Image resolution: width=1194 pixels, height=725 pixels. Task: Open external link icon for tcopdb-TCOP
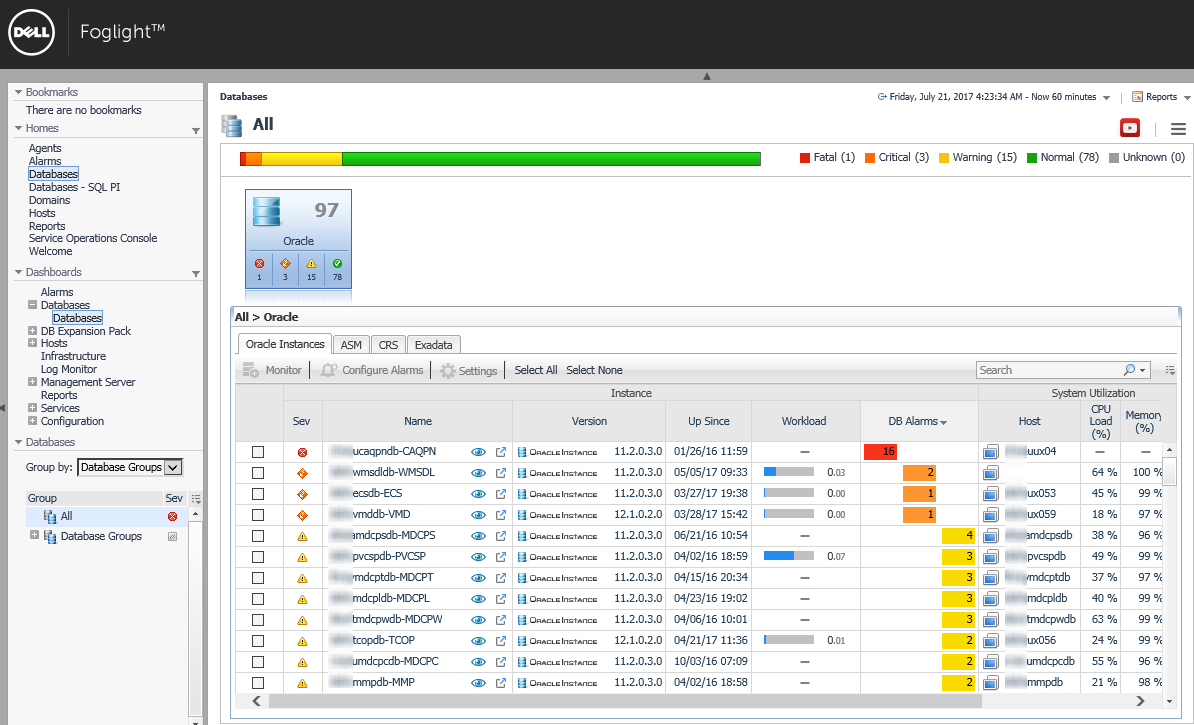tap(501, 640)
